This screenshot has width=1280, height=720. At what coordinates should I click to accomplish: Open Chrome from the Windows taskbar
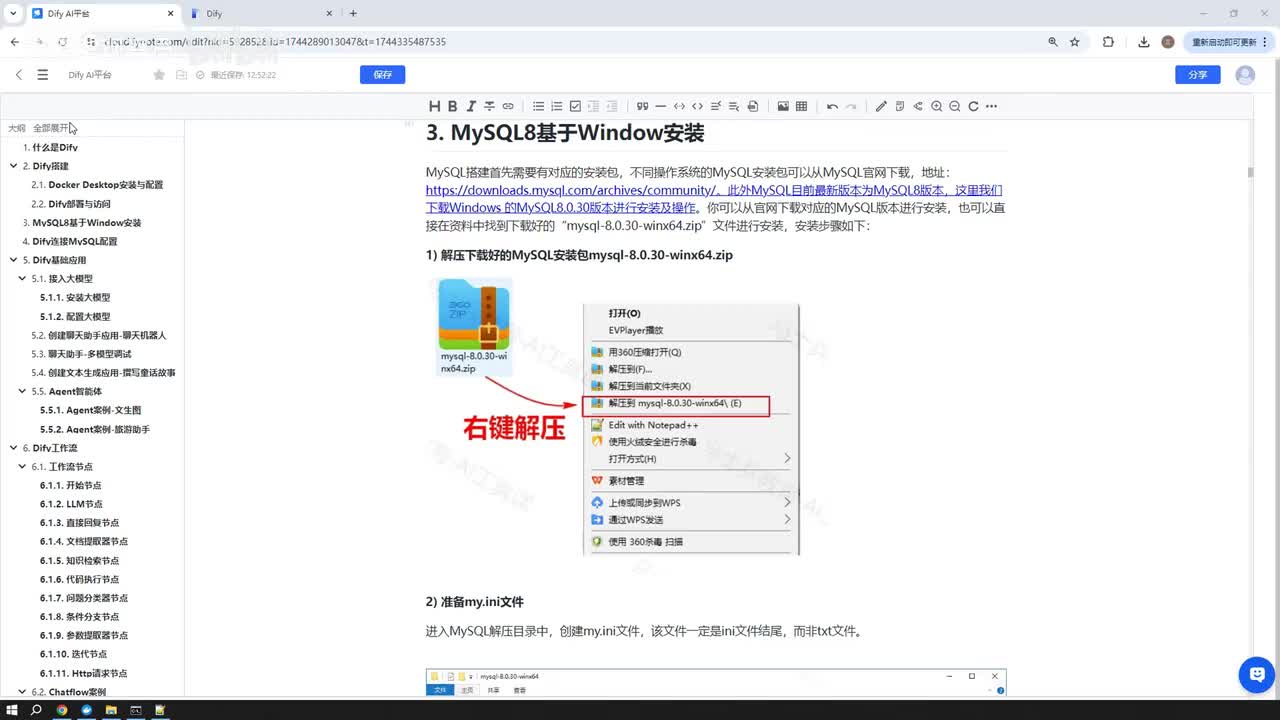click(x=62, y=710)
